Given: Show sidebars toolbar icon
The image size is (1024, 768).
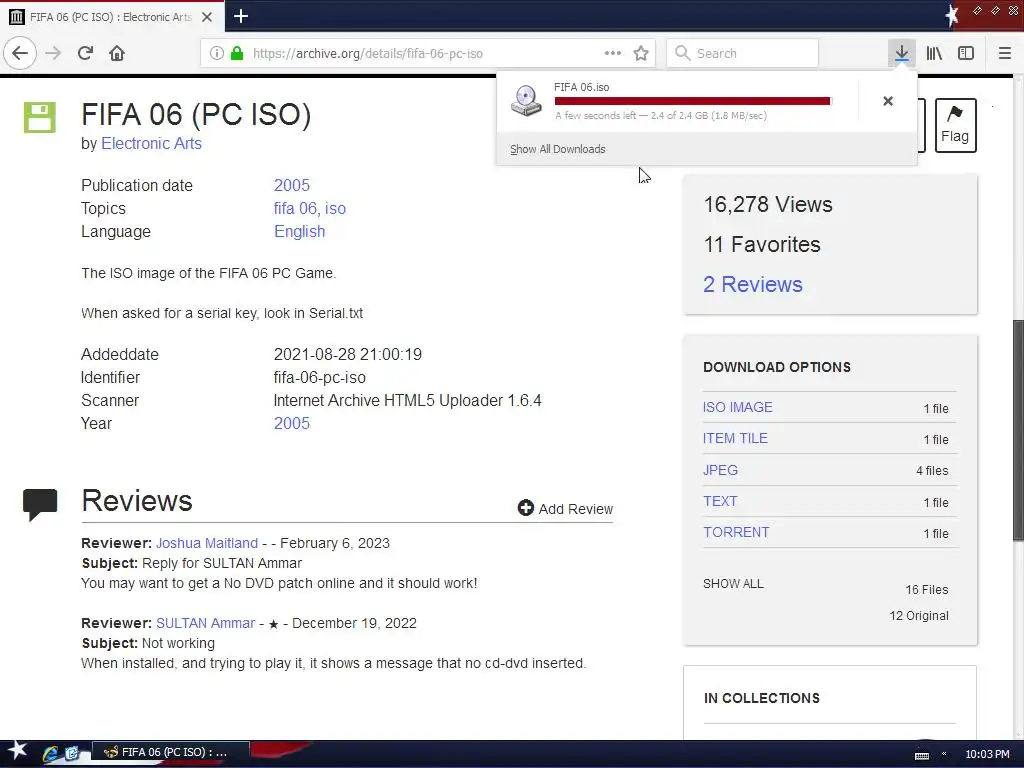Looking at the screenshot, I should coord(966,53).
